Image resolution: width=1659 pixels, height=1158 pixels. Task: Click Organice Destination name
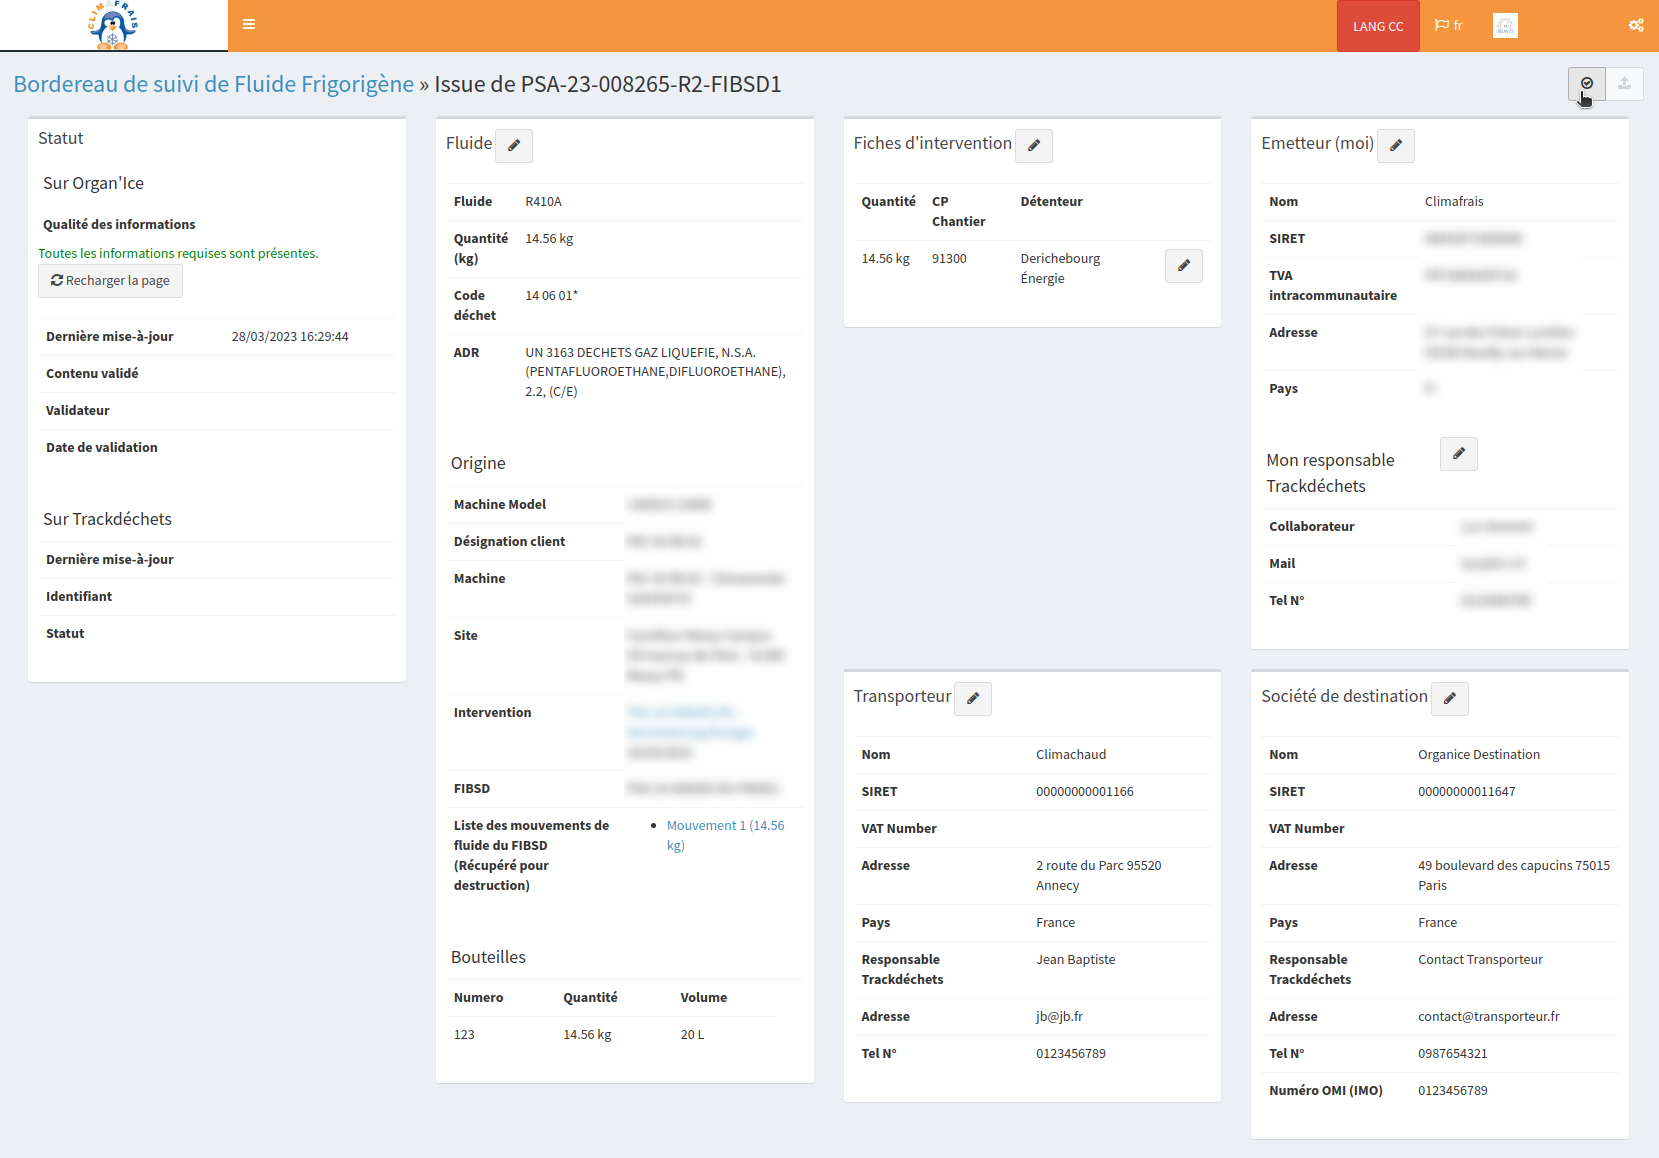point(1479,755)
